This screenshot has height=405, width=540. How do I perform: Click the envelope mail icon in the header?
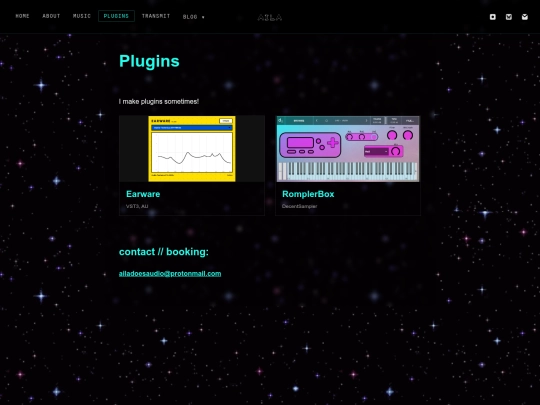[525, 17]
